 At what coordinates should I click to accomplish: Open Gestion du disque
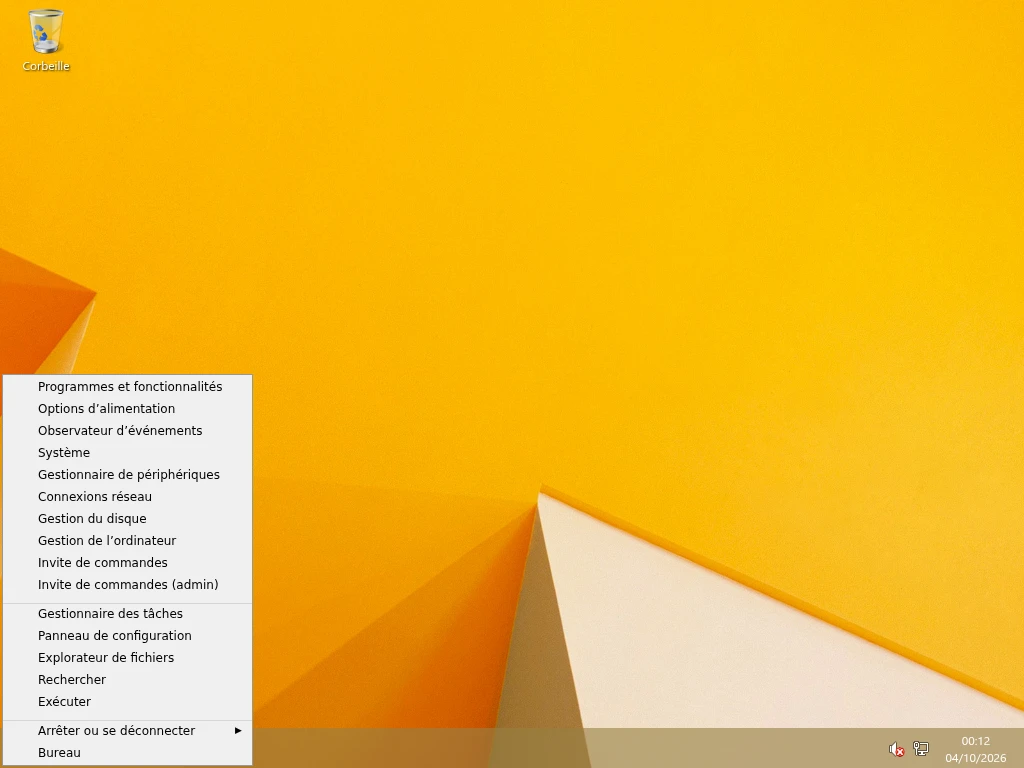point(127,519)
